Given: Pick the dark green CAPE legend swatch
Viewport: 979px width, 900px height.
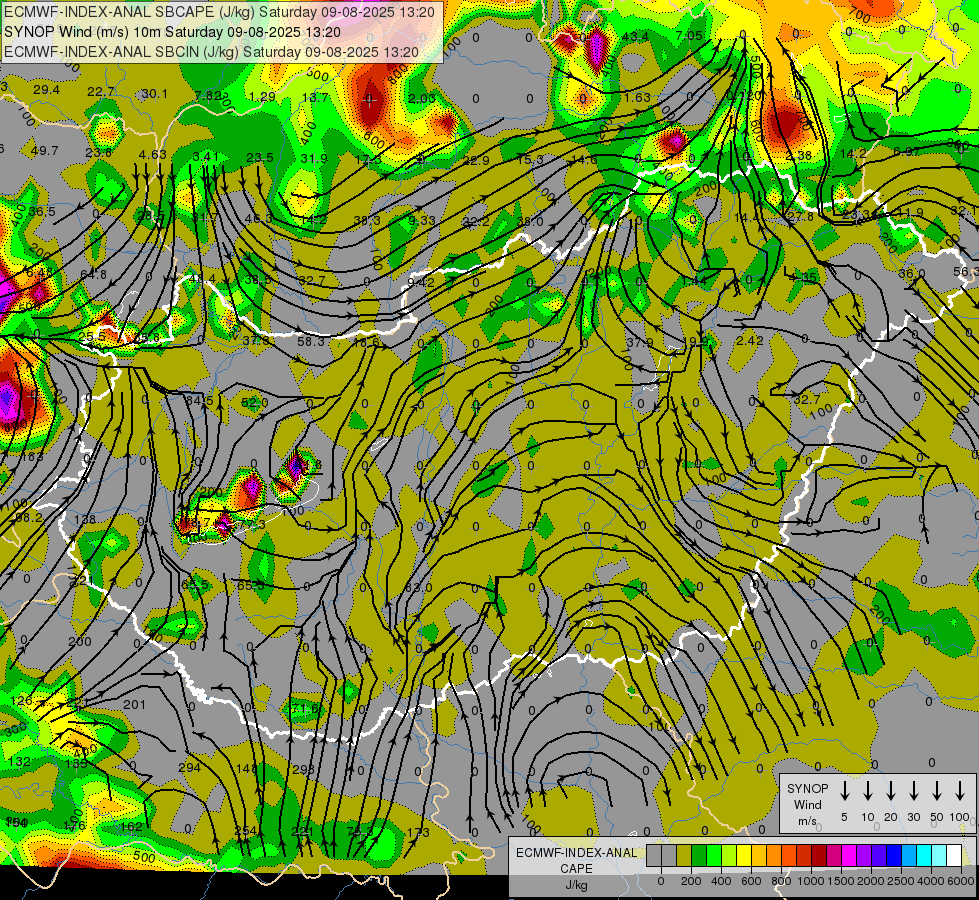Looking at the screenshot, I should pyautogui.click(x=699, y=855).
